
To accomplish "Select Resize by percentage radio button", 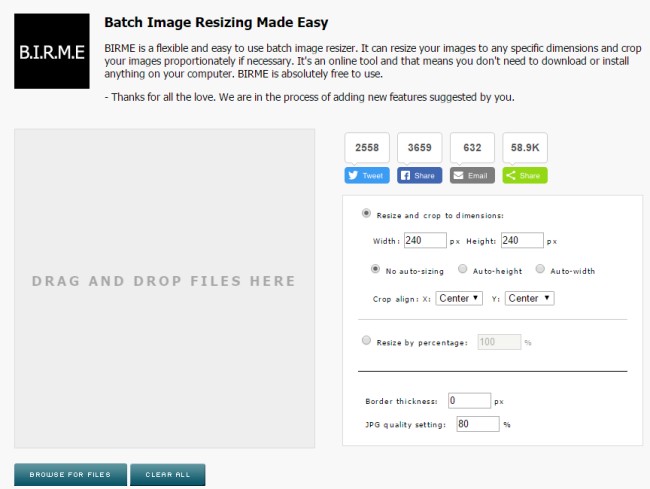I will point(366,340).
